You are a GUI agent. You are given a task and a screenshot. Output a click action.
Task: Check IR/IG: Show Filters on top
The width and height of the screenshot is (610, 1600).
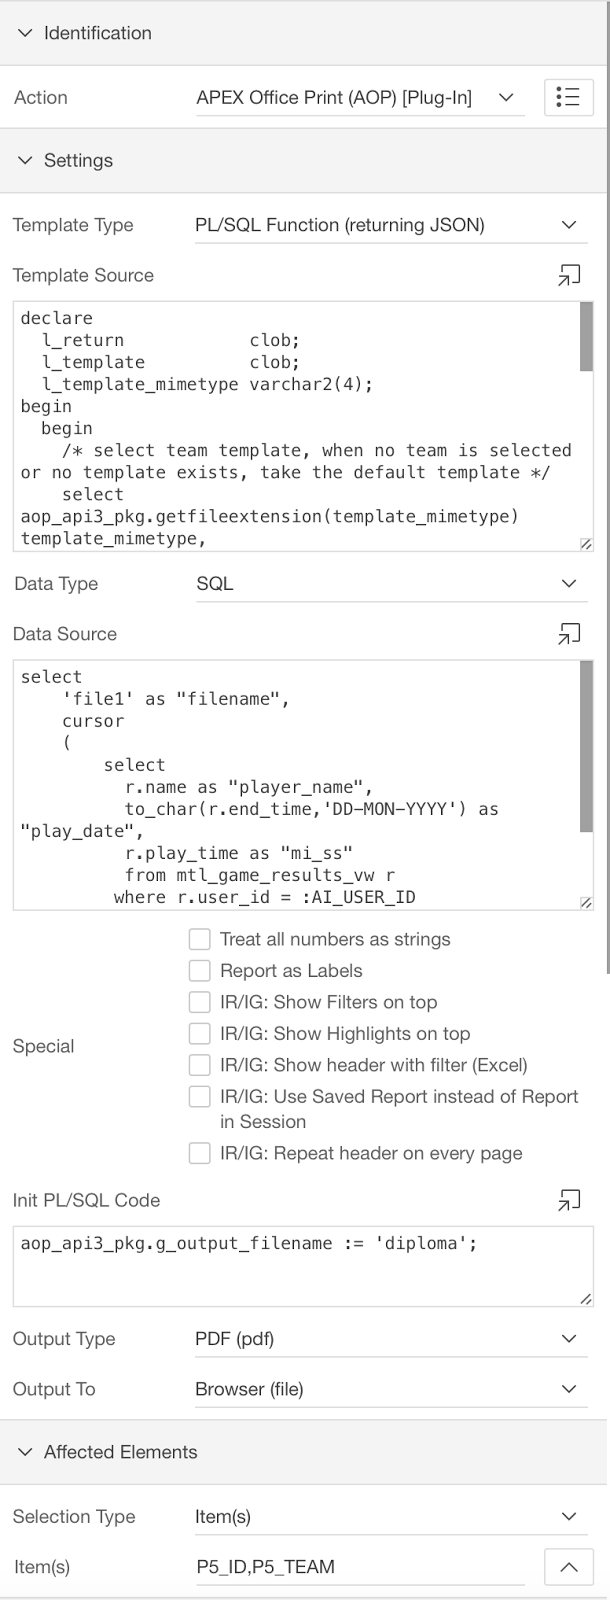200,1002
